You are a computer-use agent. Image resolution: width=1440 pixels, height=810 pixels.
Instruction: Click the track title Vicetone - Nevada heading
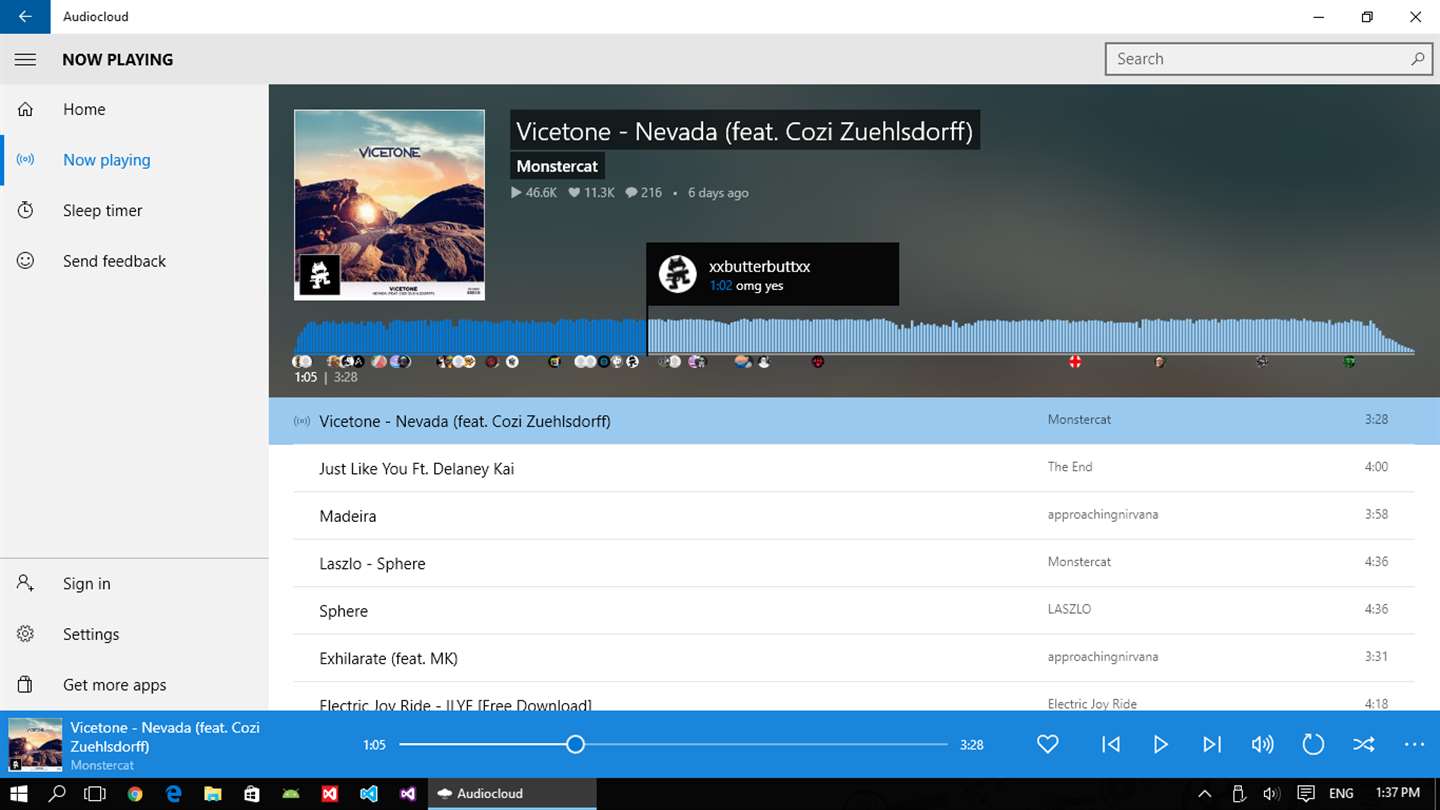(745, 131)
